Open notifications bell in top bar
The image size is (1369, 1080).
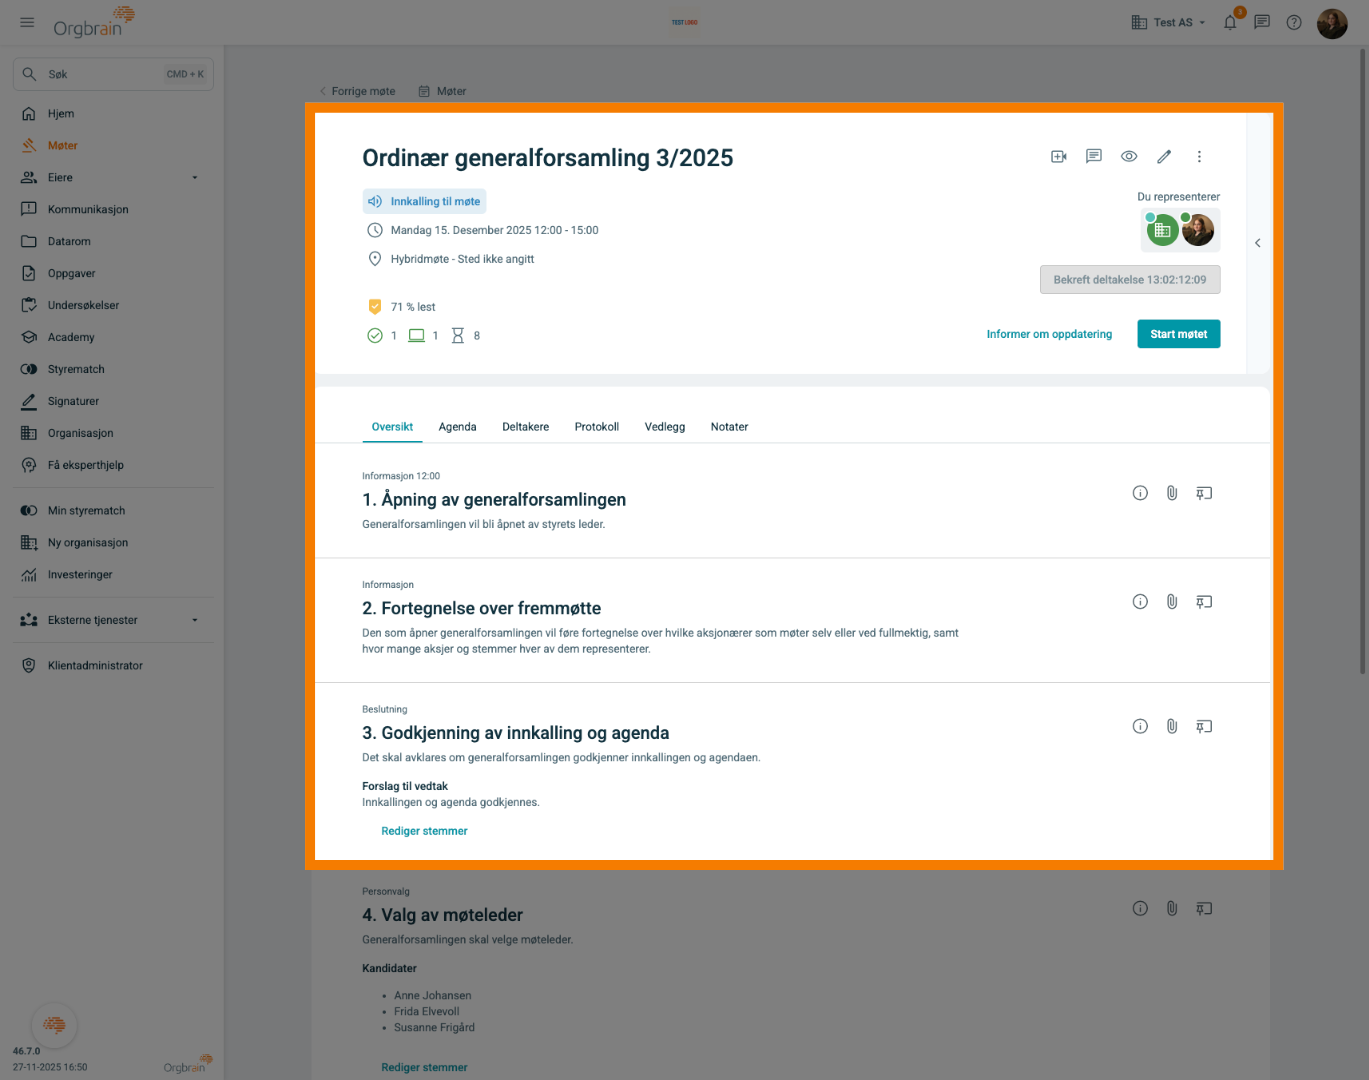1230,22
